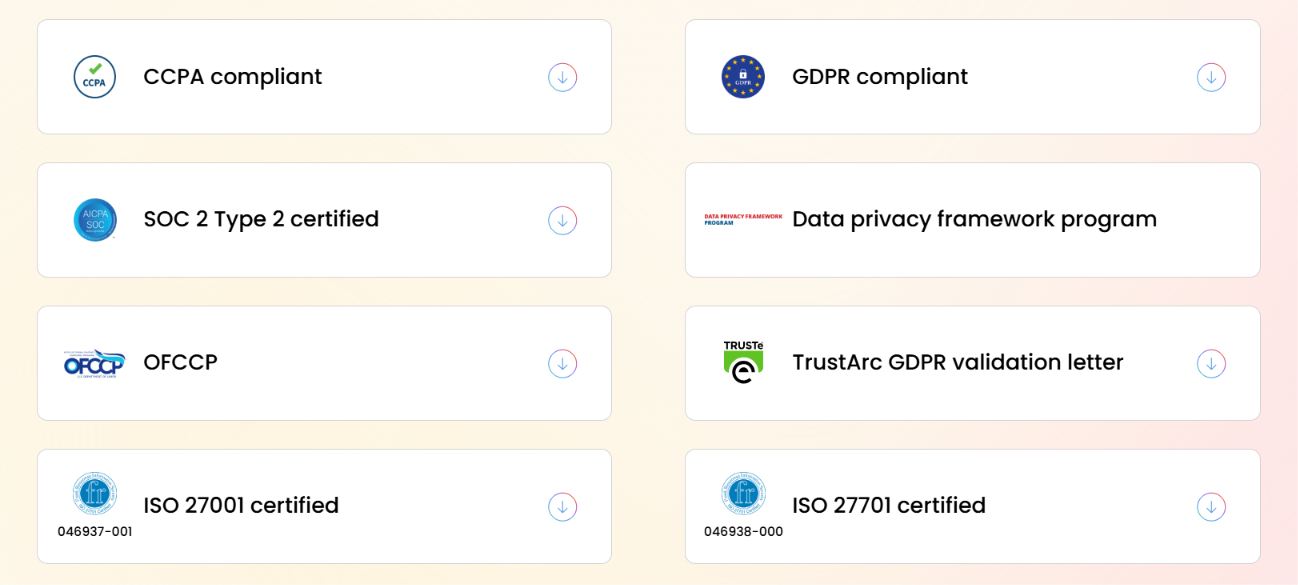Click the 'CCPA compliant' title
The height and width of the screenshot is (585, 1298).
point(233,77)
